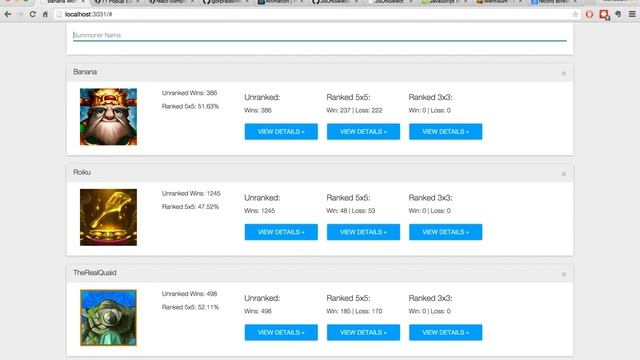View Unranked details for TheRealQuaid
Screen dimensions: 640x360
click(x=281, y=332)
